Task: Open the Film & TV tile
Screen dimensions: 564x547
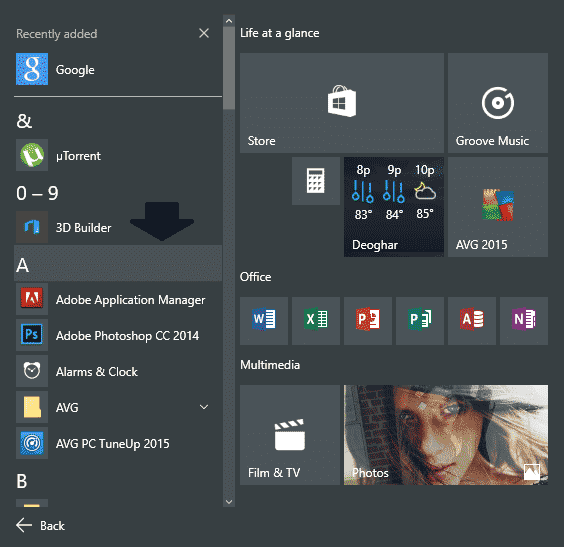Action: coord(290,435)
